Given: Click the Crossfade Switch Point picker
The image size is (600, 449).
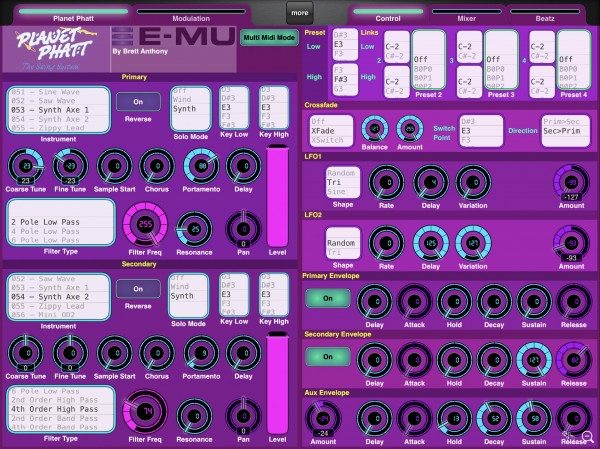Looking at the screenshot, I should (481, 131).
